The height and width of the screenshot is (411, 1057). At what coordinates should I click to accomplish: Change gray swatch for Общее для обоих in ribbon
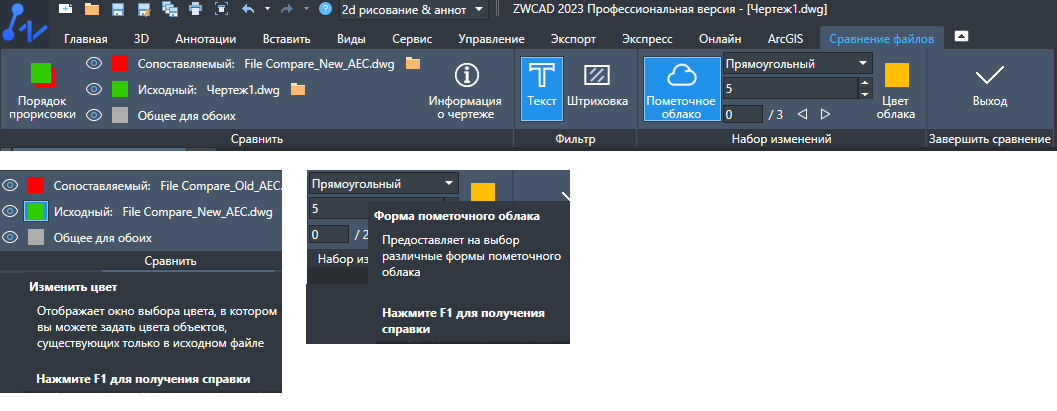[120, 115]
